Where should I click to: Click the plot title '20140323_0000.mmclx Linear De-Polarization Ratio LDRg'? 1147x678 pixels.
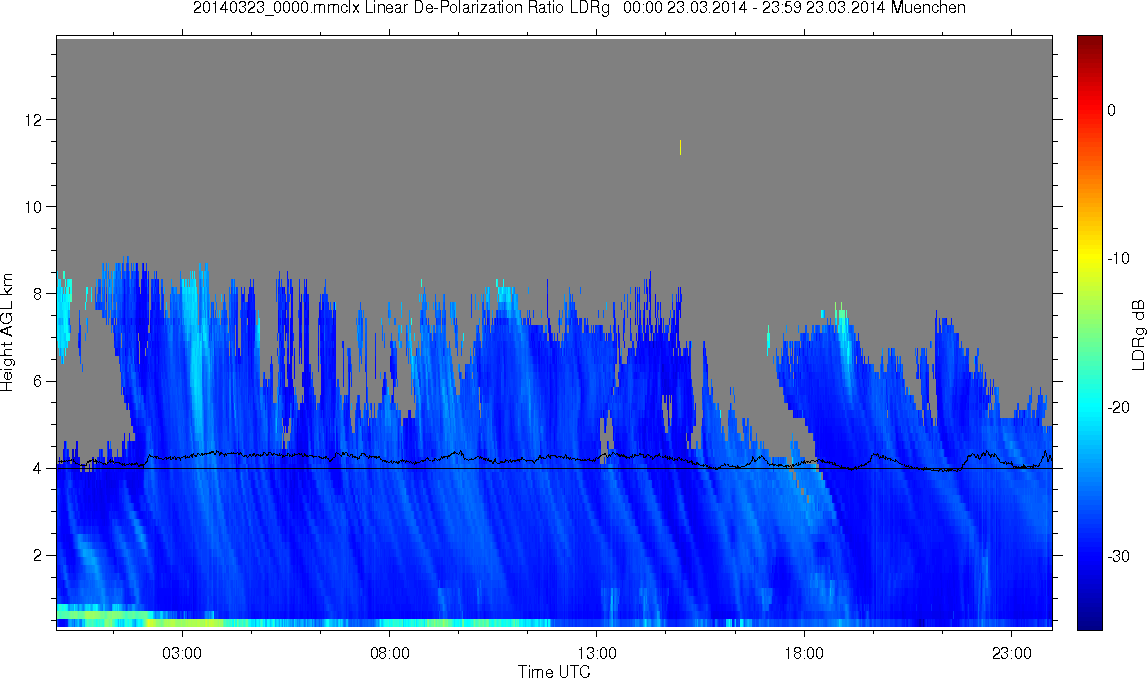(x=401, y=8)
